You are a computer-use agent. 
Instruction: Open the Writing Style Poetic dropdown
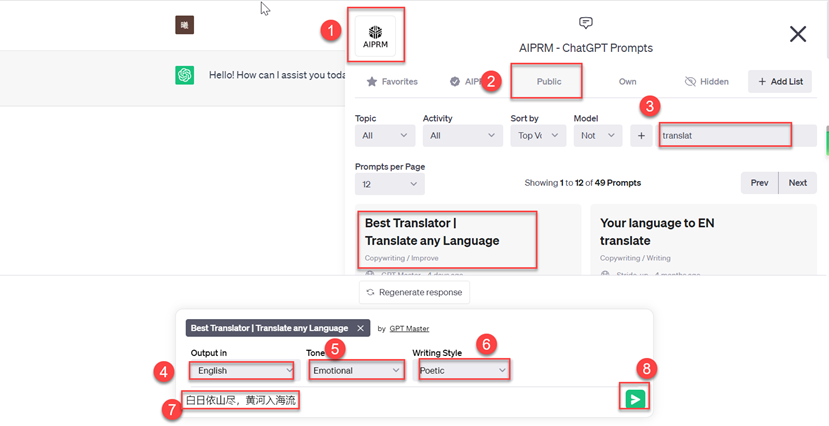point(464,371)
